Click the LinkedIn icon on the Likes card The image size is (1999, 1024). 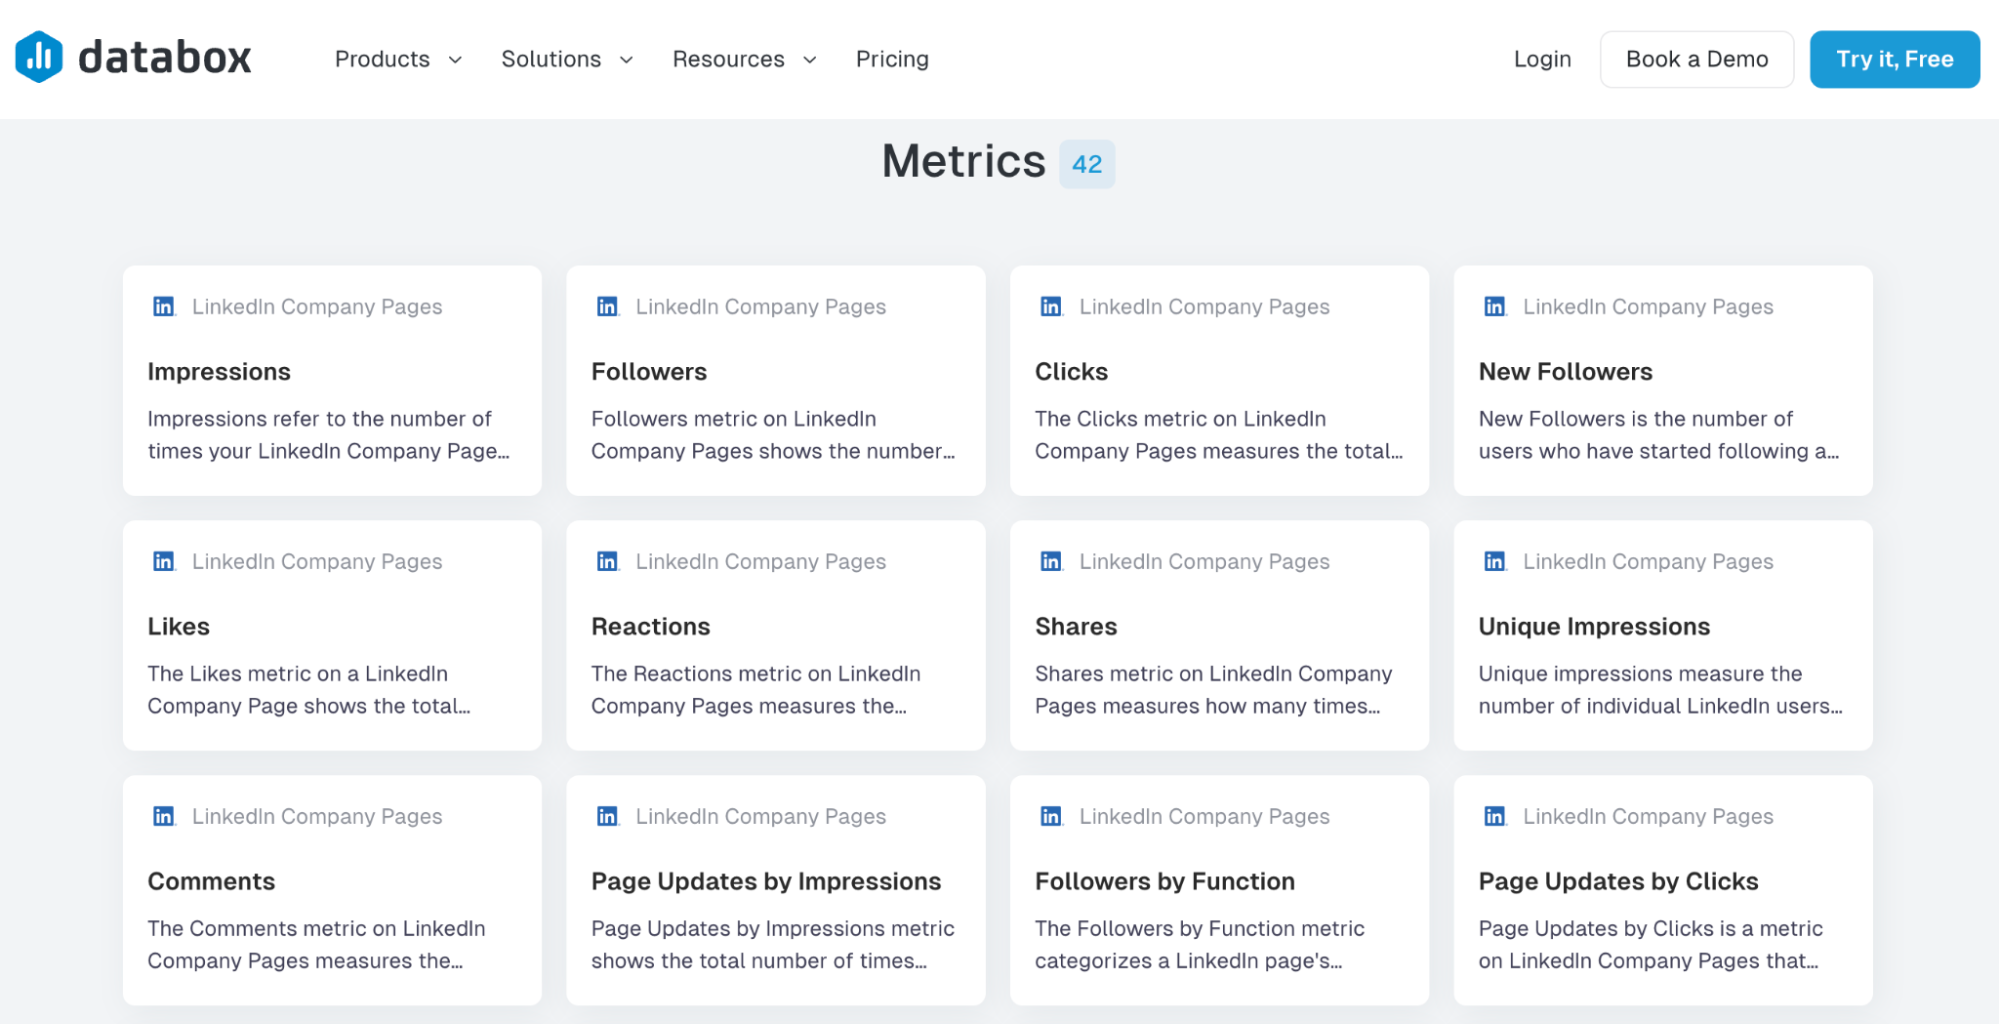point(163,561)
